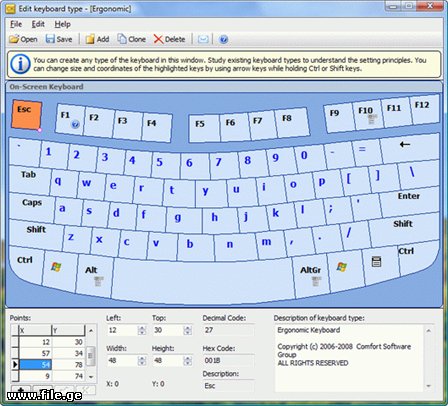Adjust the Width spinner arrows
The image size is (448, 406).
tap(142, 361)
